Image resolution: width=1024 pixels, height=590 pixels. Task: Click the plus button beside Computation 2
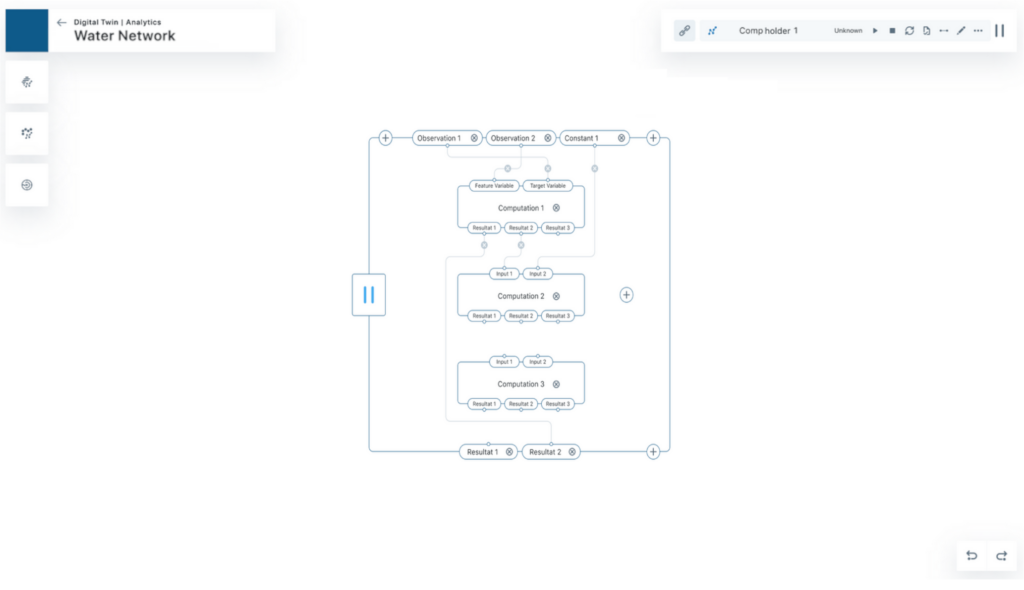pos(626,295)
